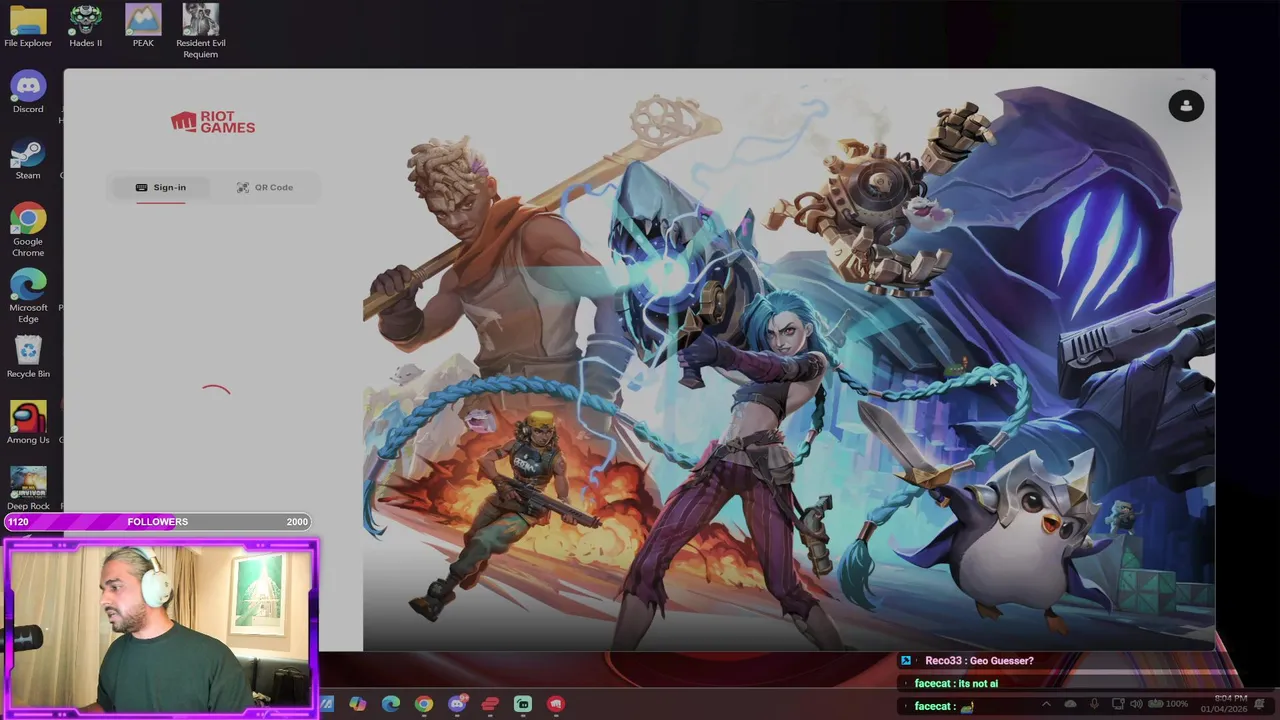Launch Hades II from desktop

pyautogui.click(x=86, y=27)
